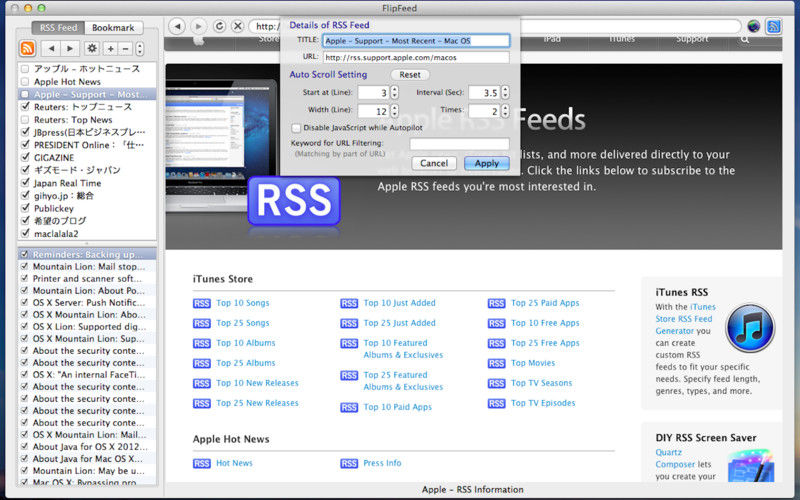Click the browser forward button

tap(198, 26)
